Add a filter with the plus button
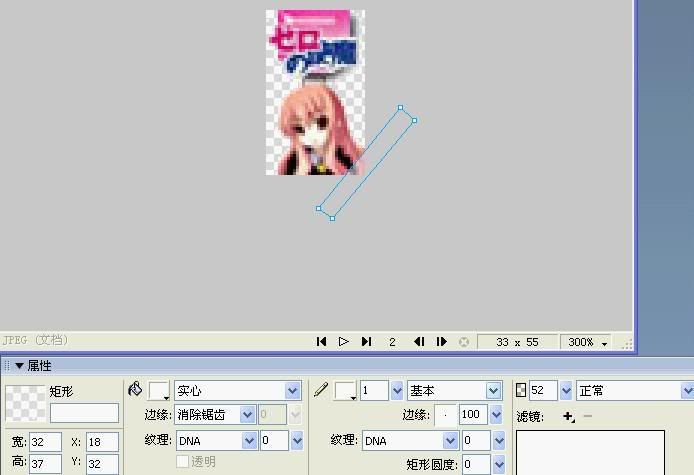This screenshot has height=475, width=694. pyautogui.click(x=569, y=417)
